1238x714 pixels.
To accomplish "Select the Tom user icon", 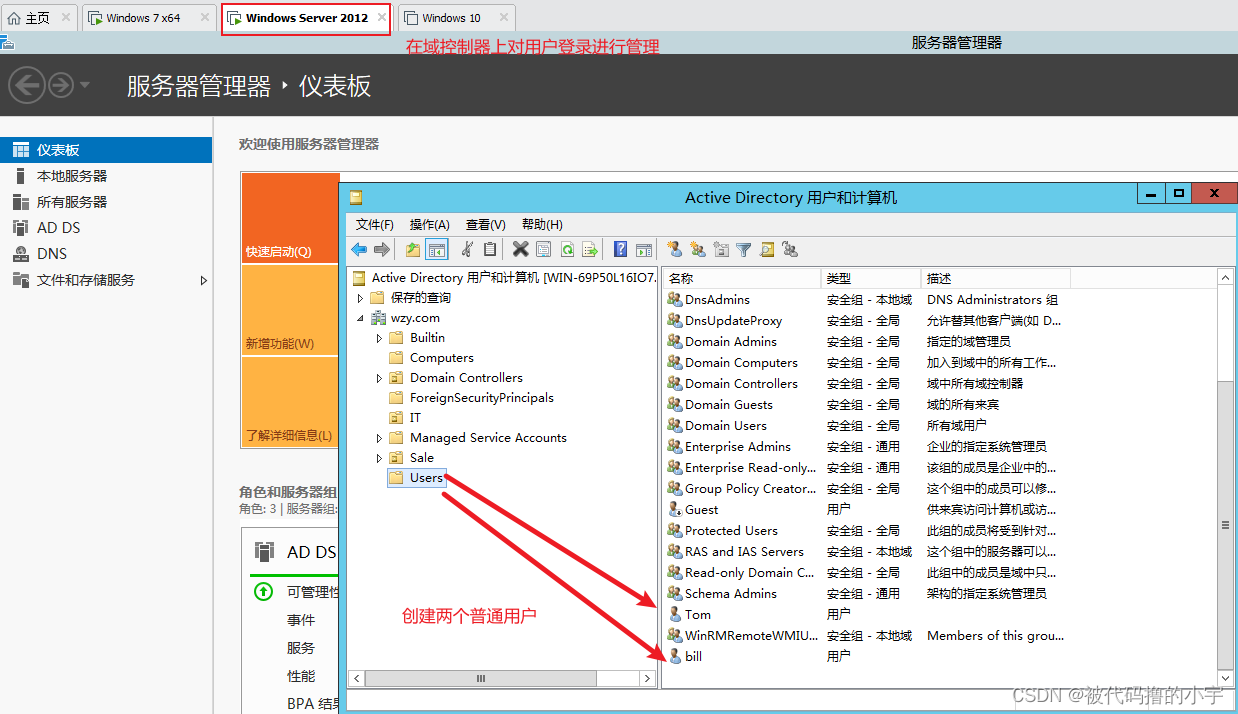I will coord(675,614).
